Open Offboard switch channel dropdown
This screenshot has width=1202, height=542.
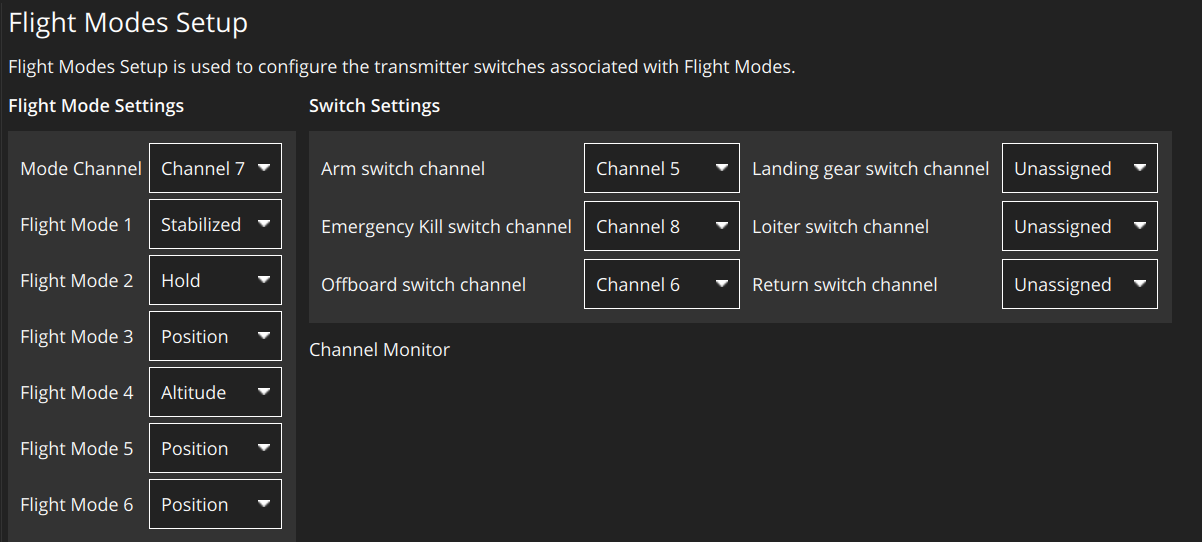[662, 284]
